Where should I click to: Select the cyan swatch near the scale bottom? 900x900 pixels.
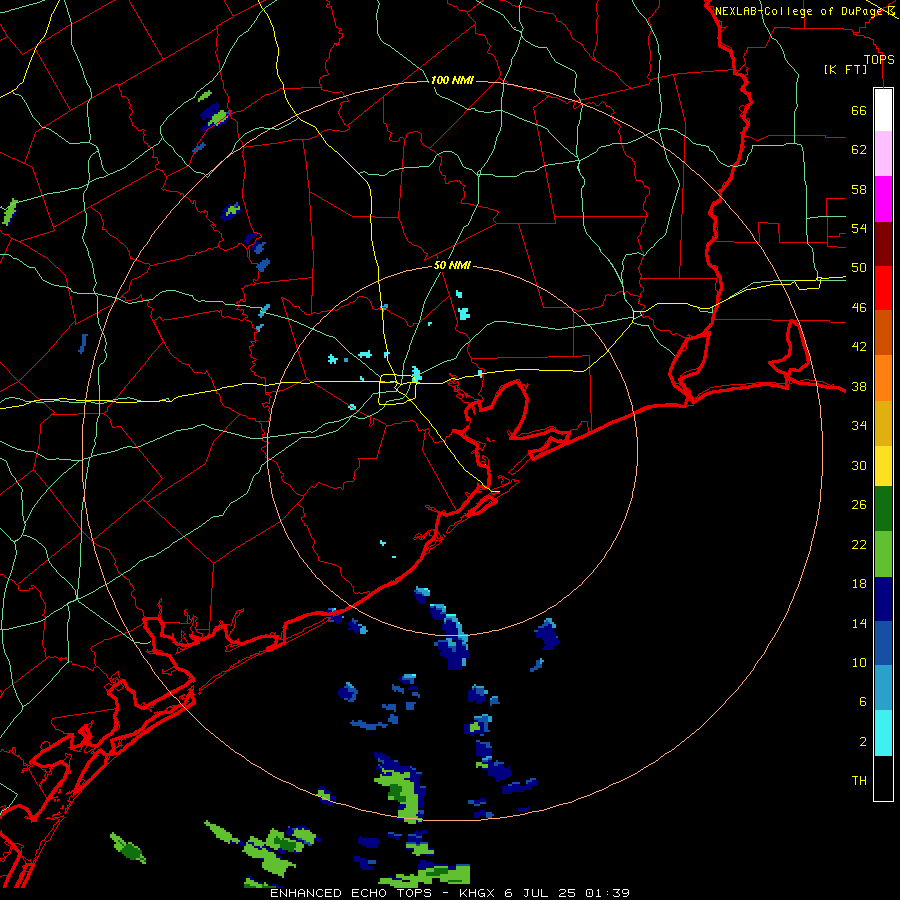(883, 733)
